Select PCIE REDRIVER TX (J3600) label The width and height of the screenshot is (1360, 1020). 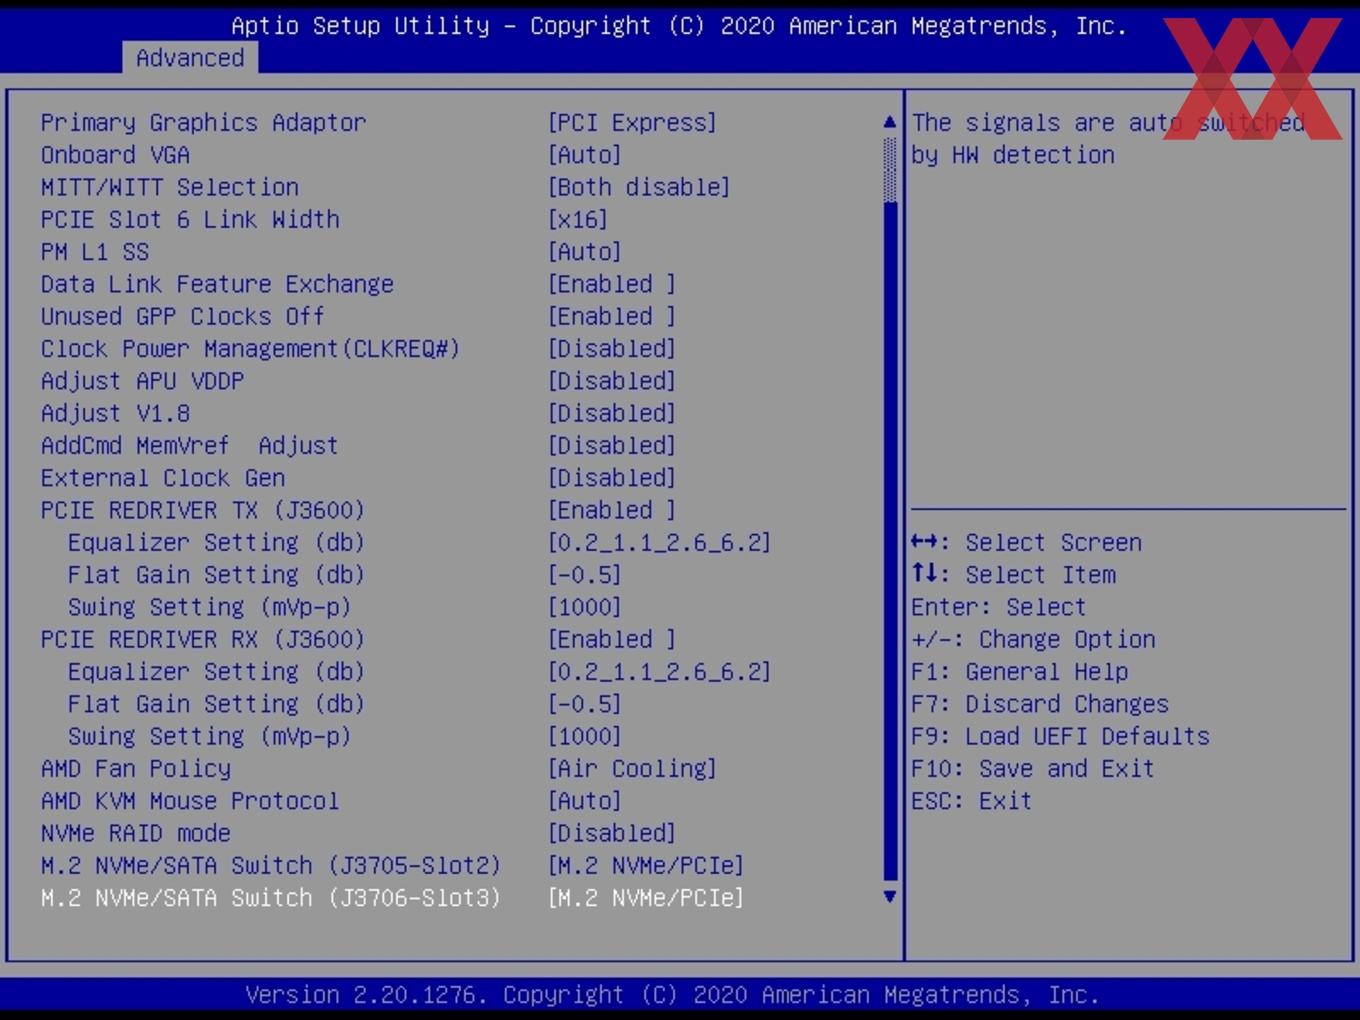203,510
